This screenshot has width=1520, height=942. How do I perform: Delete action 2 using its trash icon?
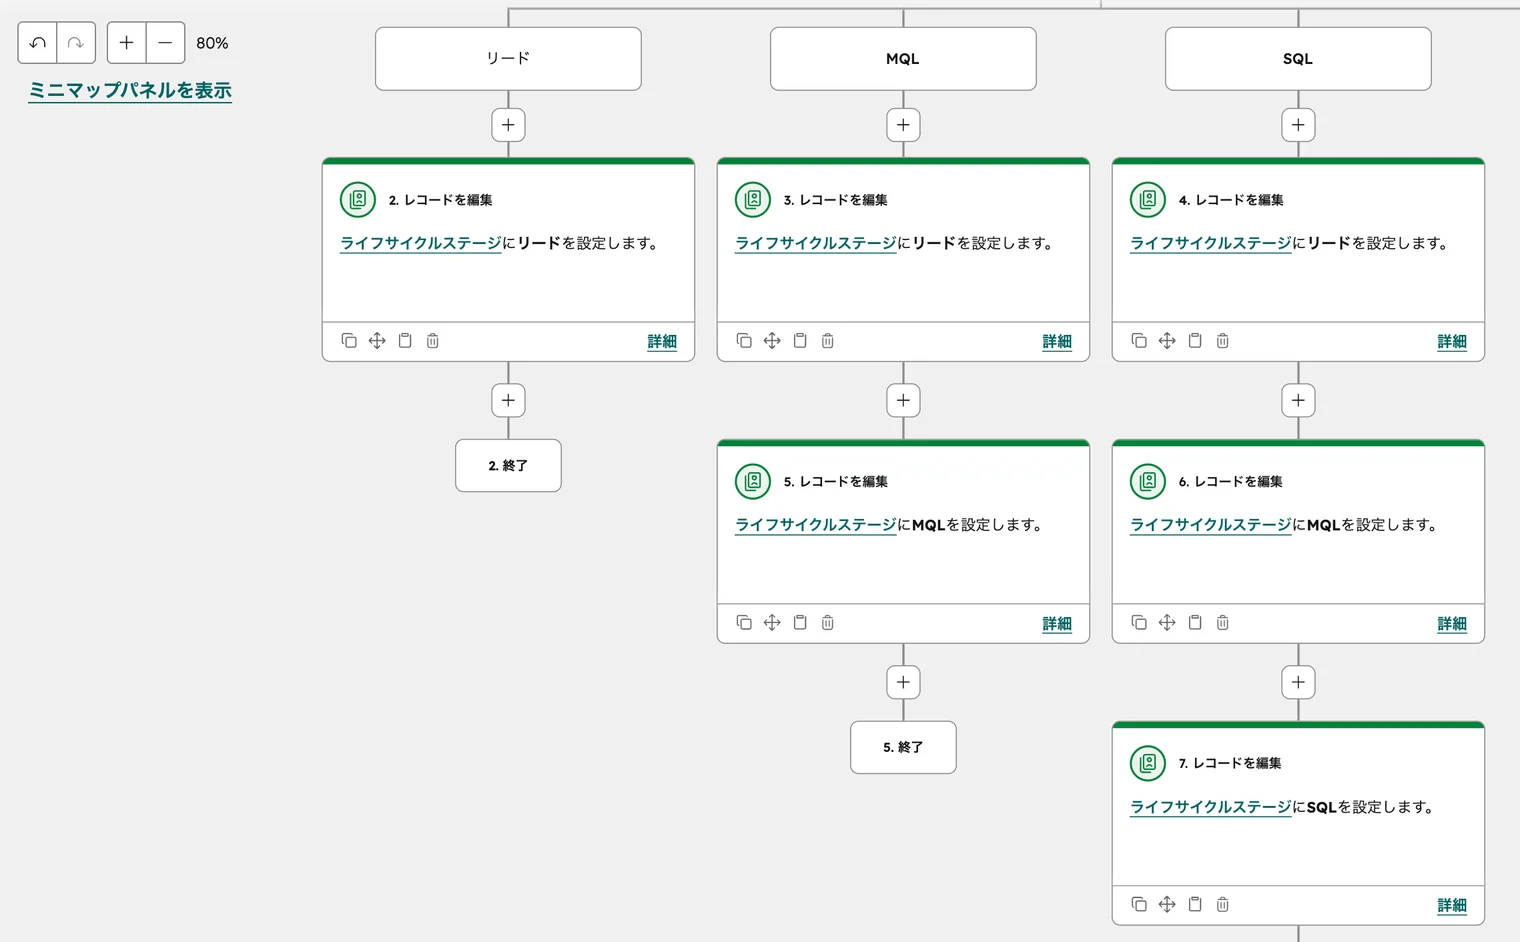click(432, 341)
